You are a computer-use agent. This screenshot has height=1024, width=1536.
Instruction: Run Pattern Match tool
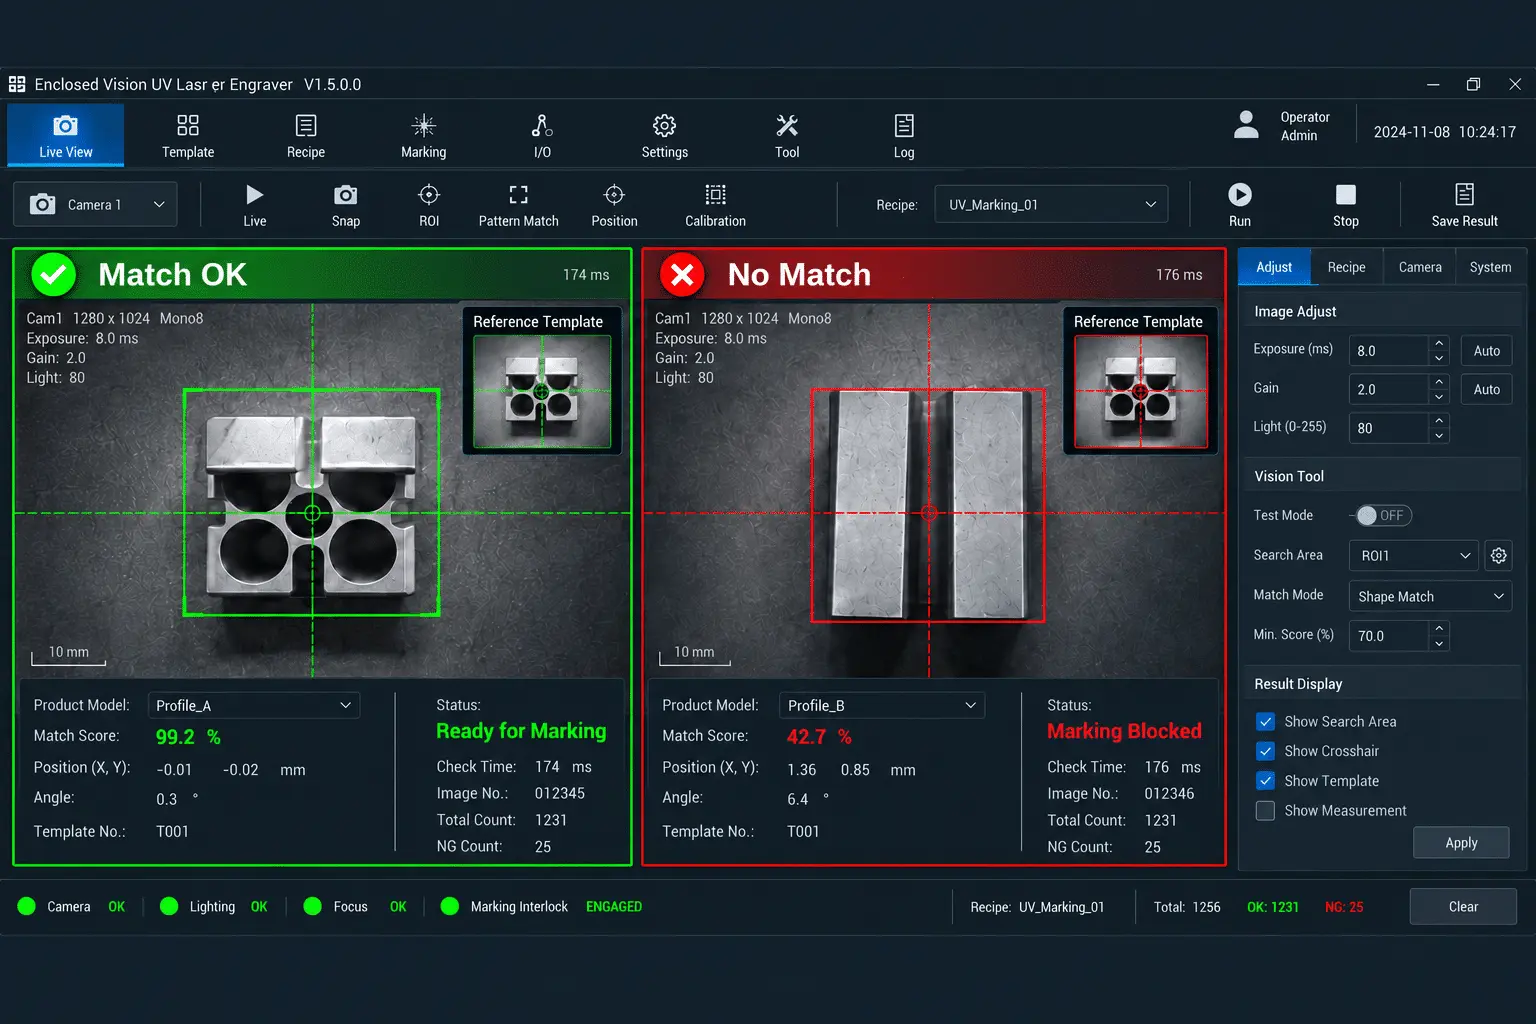click(519, 205)
